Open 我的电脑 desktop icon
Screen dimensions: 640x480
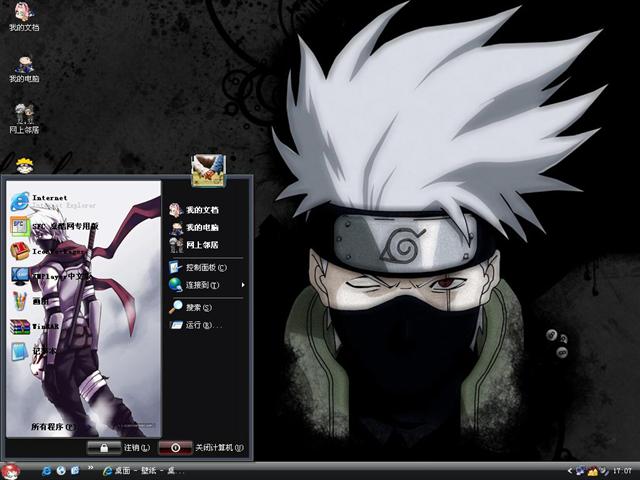(24, 69)
